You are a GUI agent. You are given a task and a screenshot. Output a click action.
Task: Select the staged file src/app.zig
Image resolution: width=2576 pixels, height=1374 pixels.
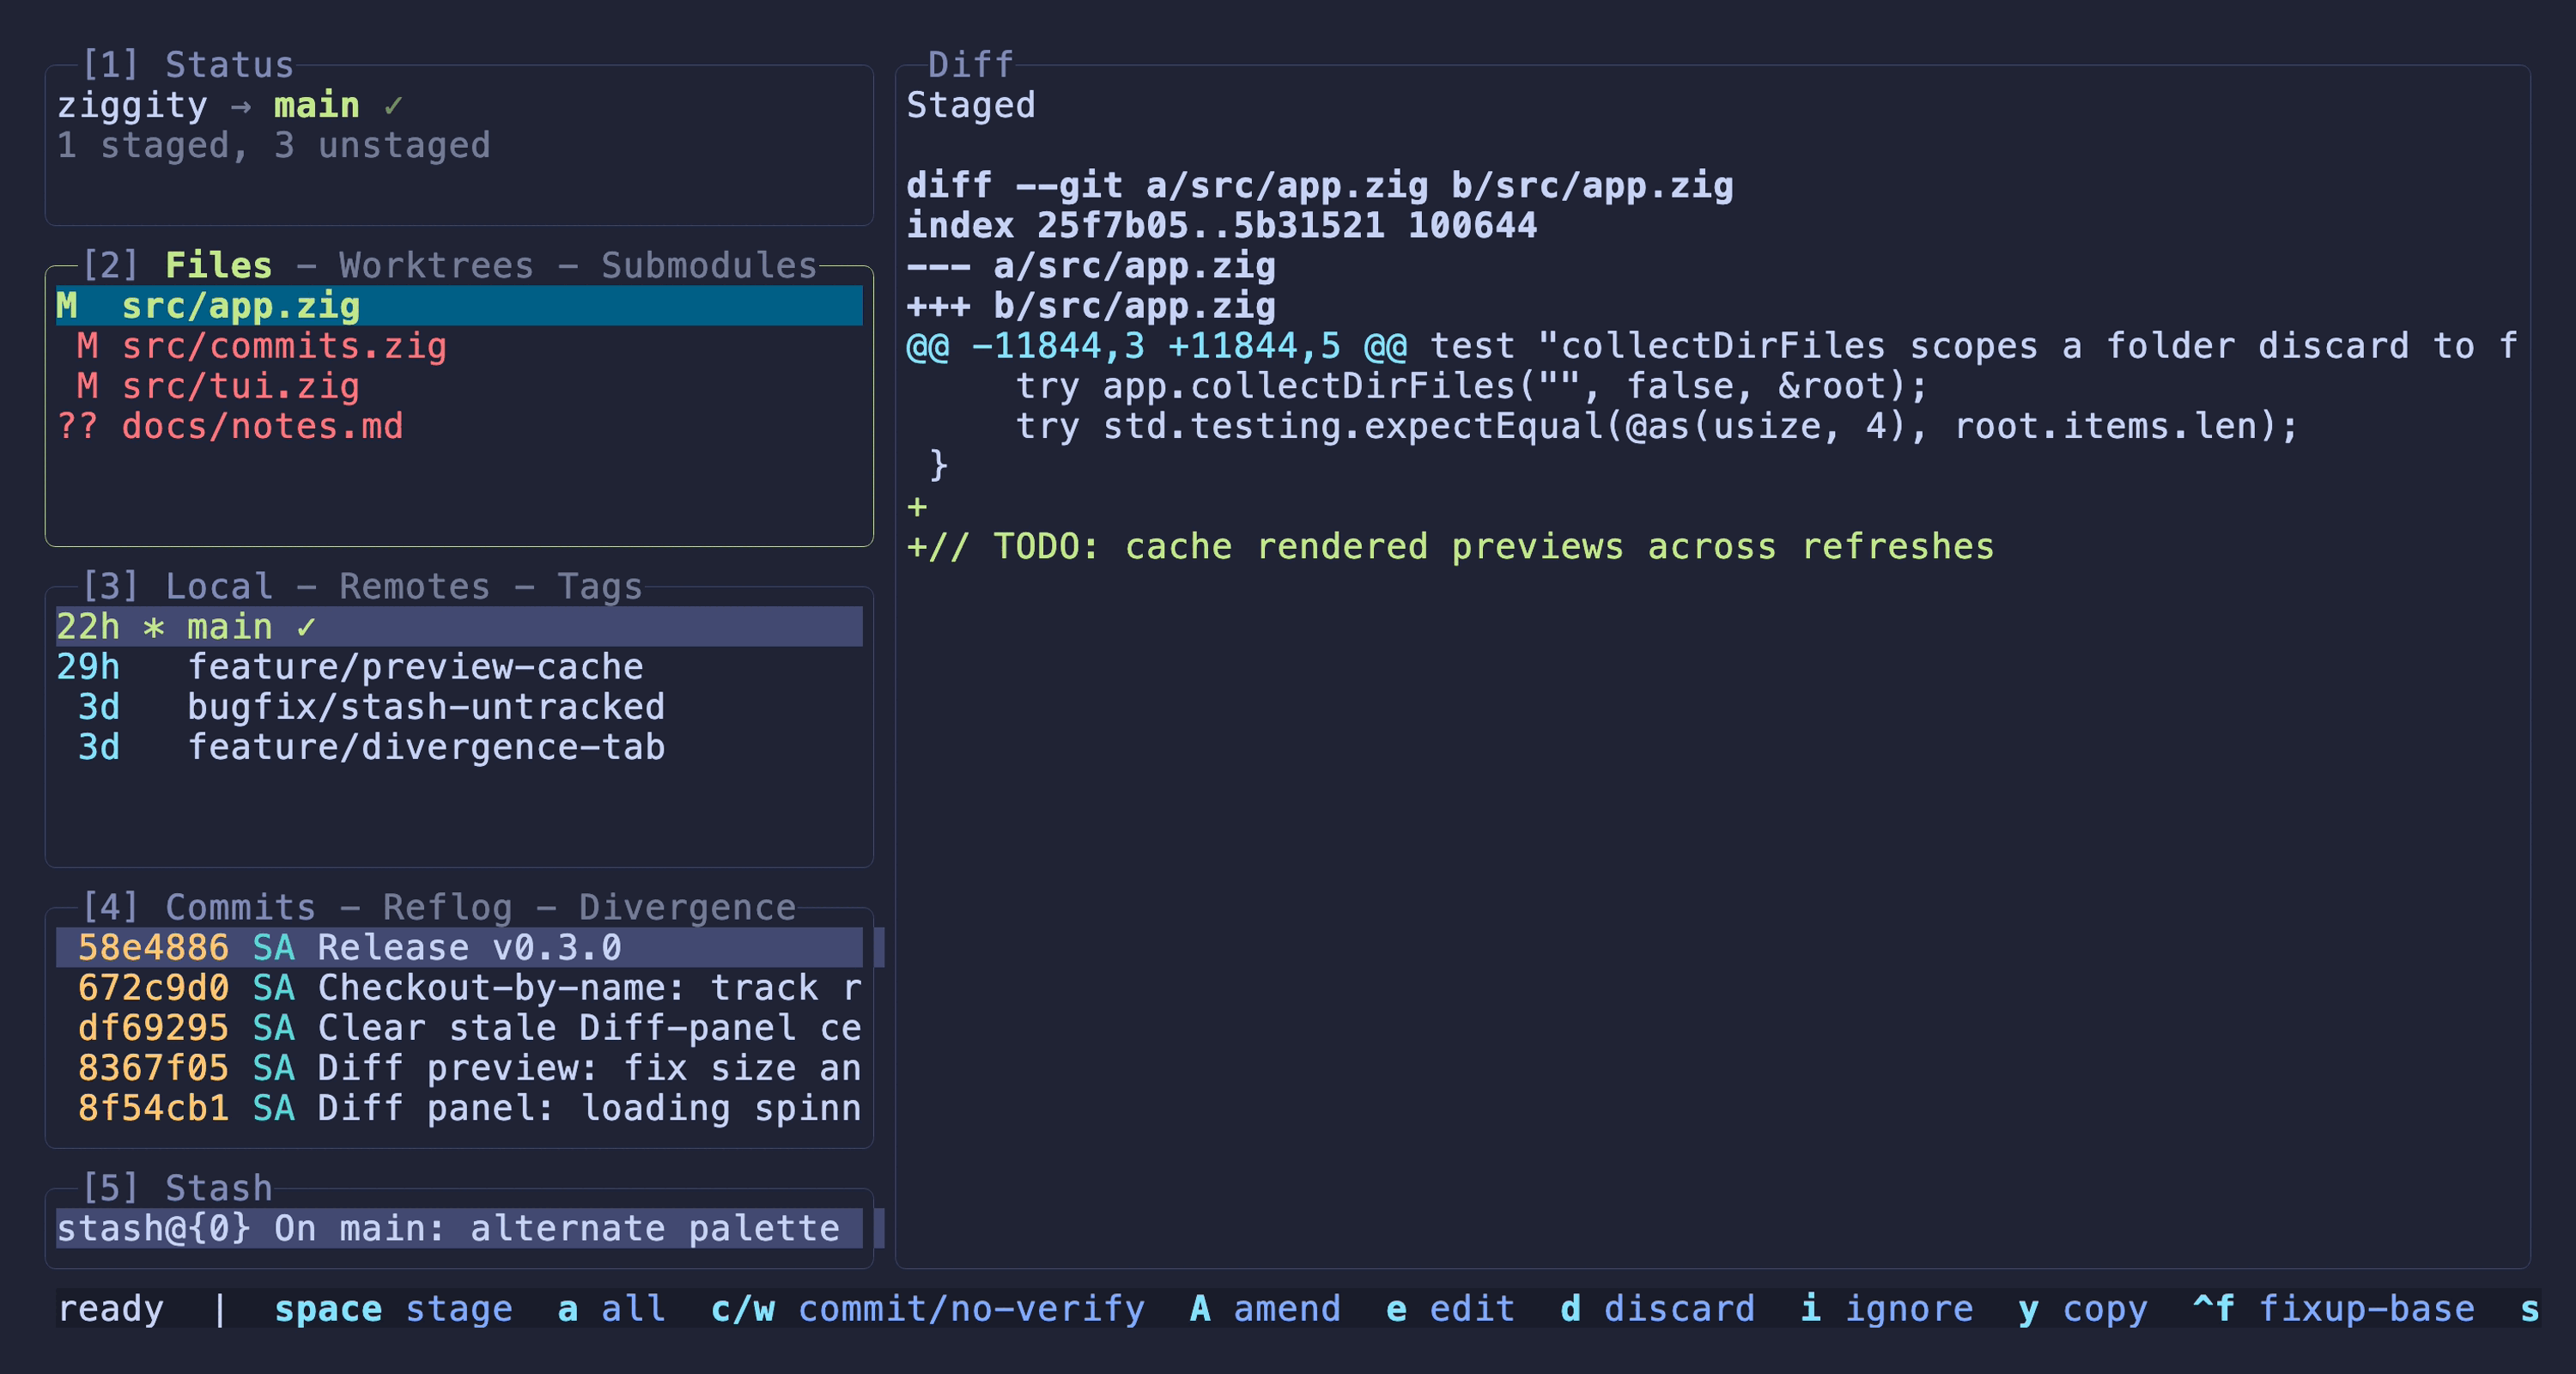459,306
